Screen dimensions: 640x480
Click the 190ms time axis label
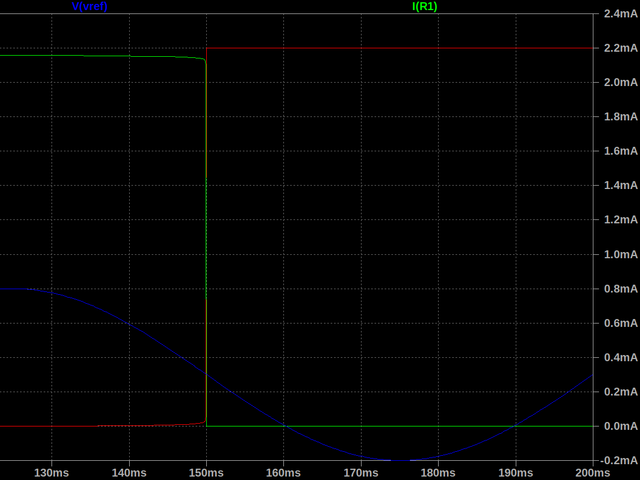(x=516, y=472)
